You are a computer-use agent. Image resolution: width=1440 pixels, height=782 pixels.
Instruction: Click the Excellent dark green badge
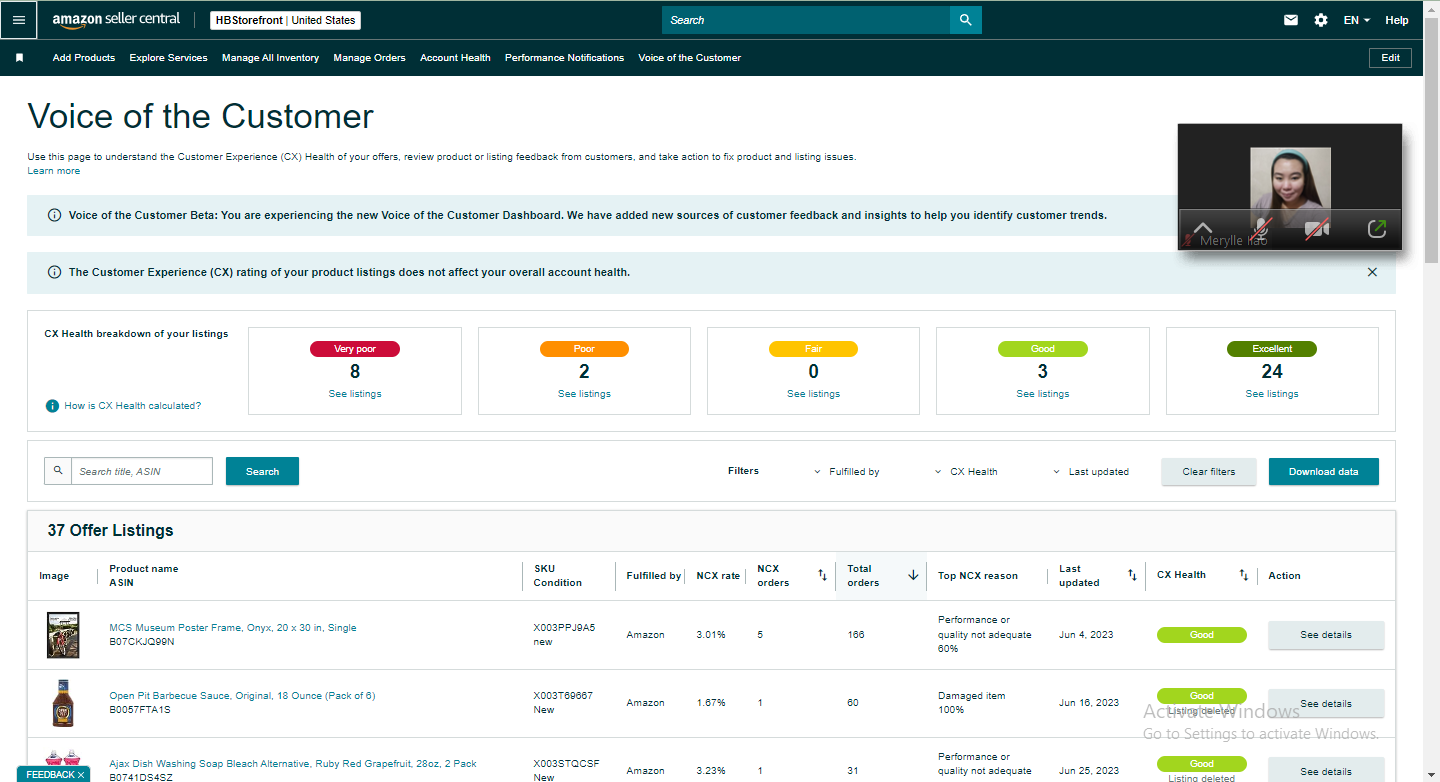[x=1272, y=349]
